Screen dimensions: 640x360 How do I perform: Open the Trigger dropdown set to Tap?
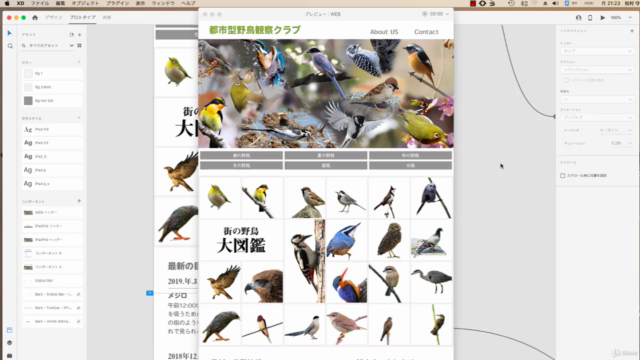click(x=597, y=51)
